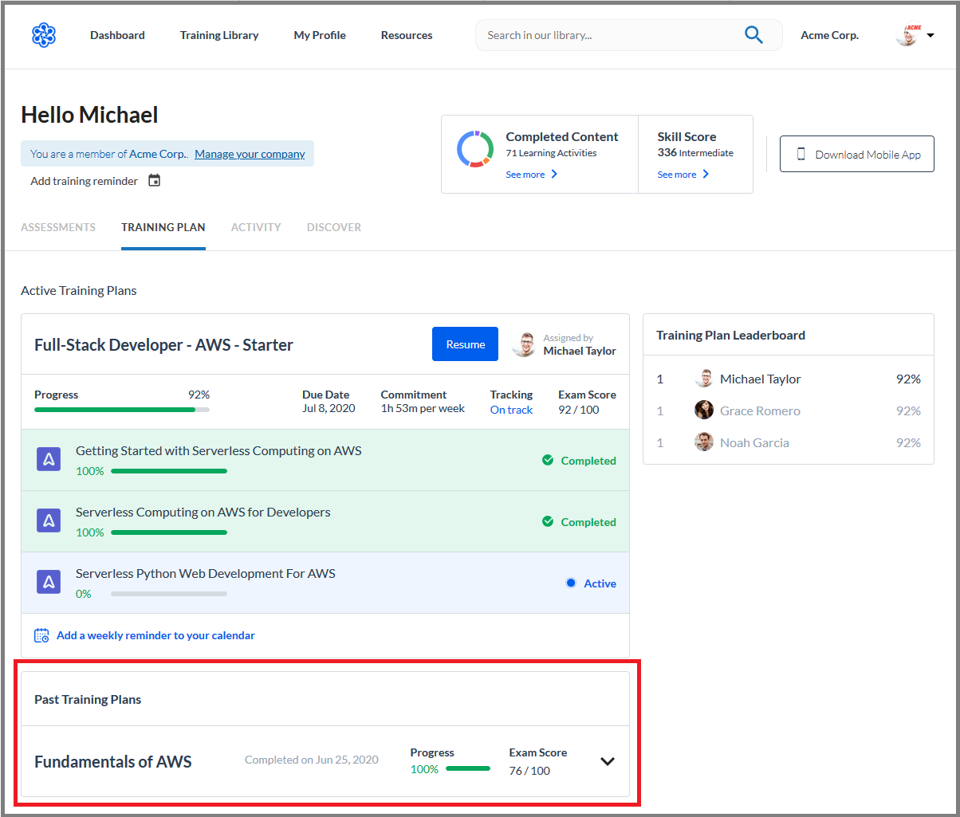Click the Full-Stack Developer - AWS - Starter title
The image size is (960, 817).
coord(163,345)
